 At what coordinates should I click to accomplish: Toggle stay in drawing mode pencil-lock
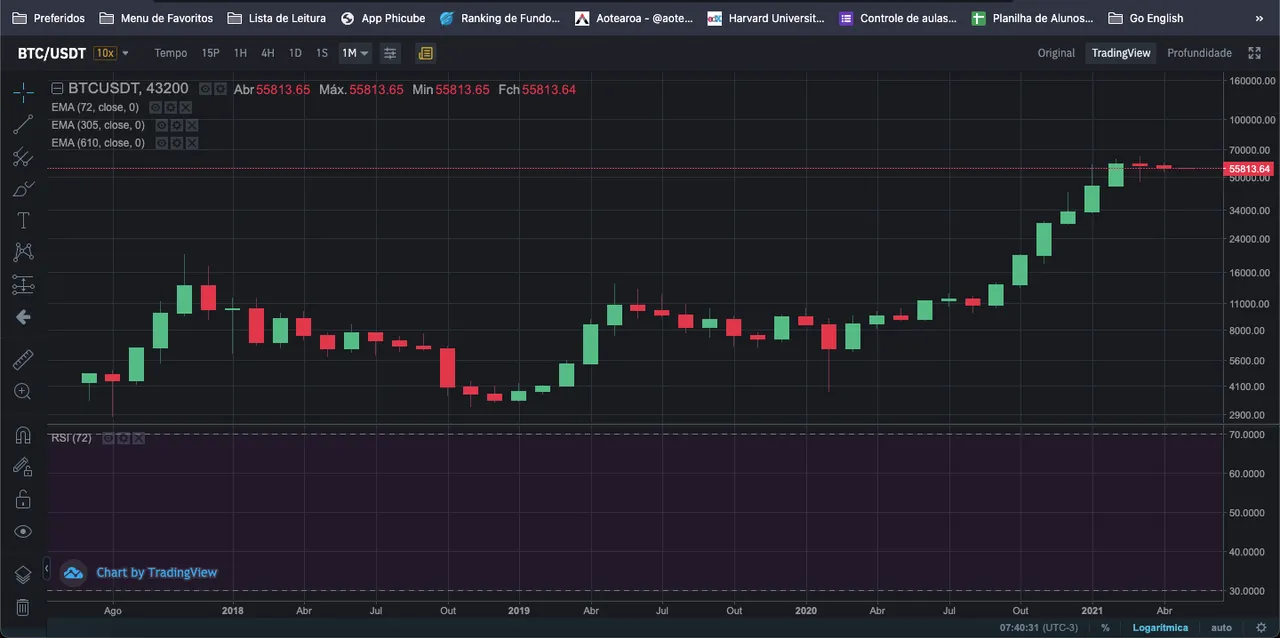pyautogui.click(x=23, y=466)
